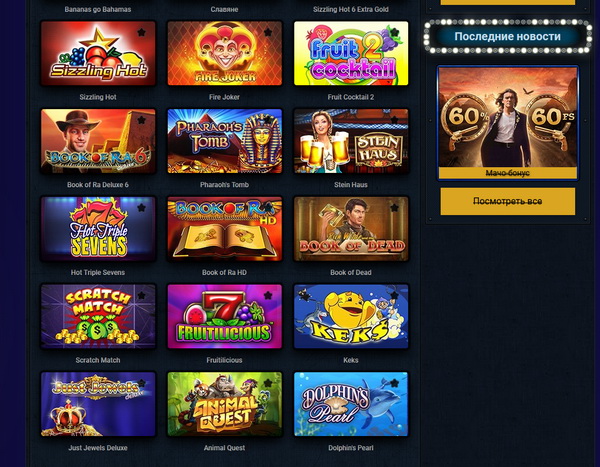Open the Pharaoh's Tomb game thumbnail

pyautogui.click(x=225, y=141)
